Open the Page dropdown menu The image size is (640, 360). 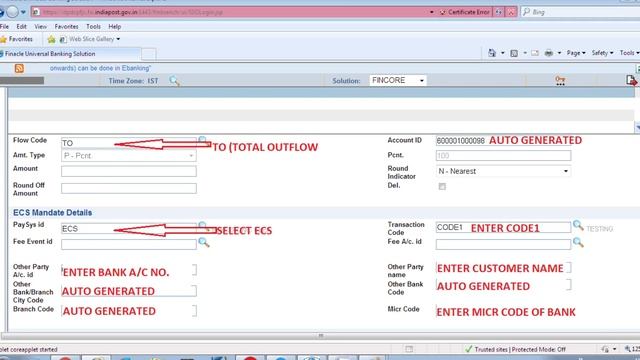tap(576, 53)
